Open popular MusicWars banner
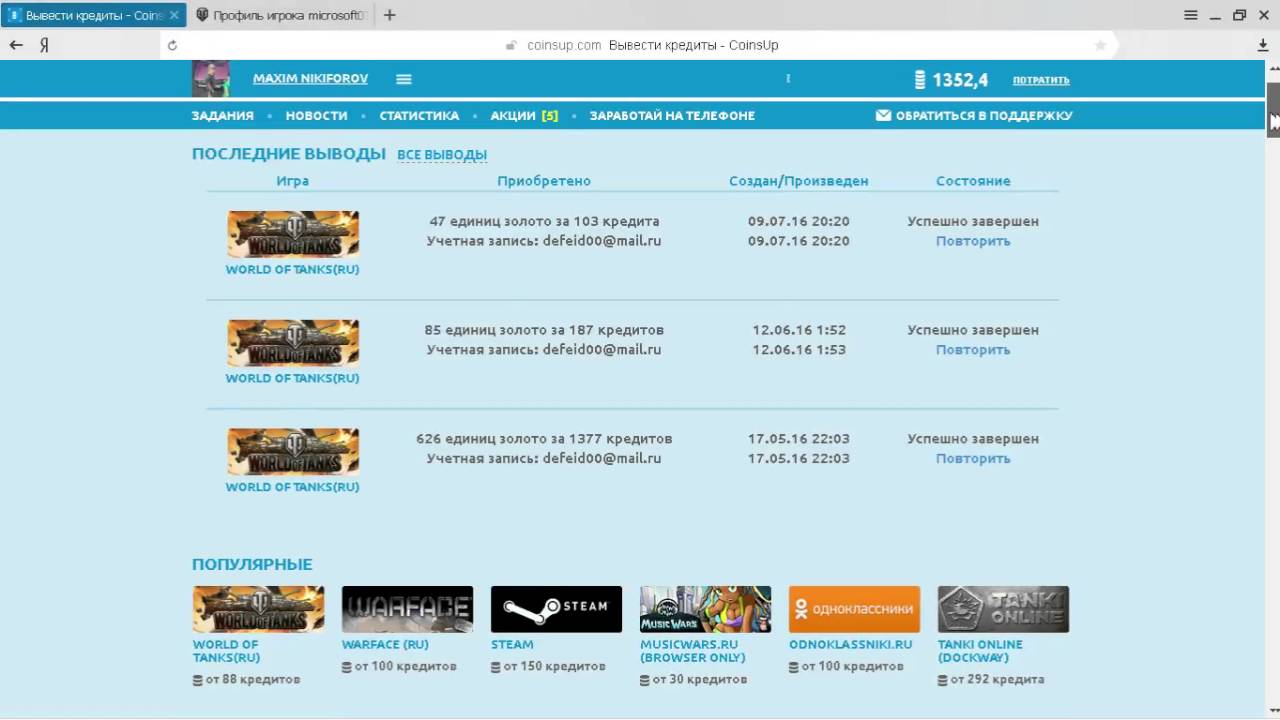Viewport: 1280px width, 720px height. point(705,609)
